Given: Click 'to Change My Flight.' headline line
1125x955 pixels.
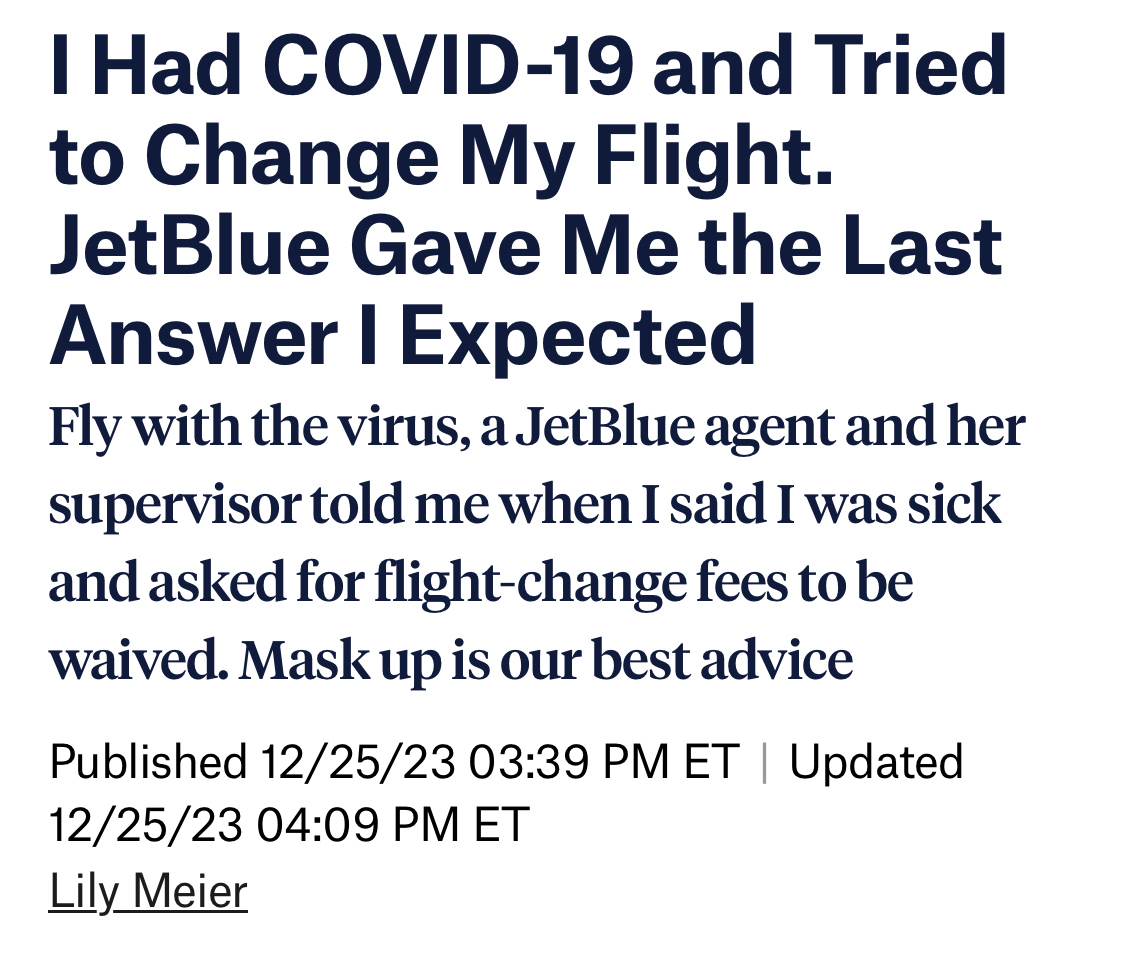Looking at the screenshot, I should [441, 156].
